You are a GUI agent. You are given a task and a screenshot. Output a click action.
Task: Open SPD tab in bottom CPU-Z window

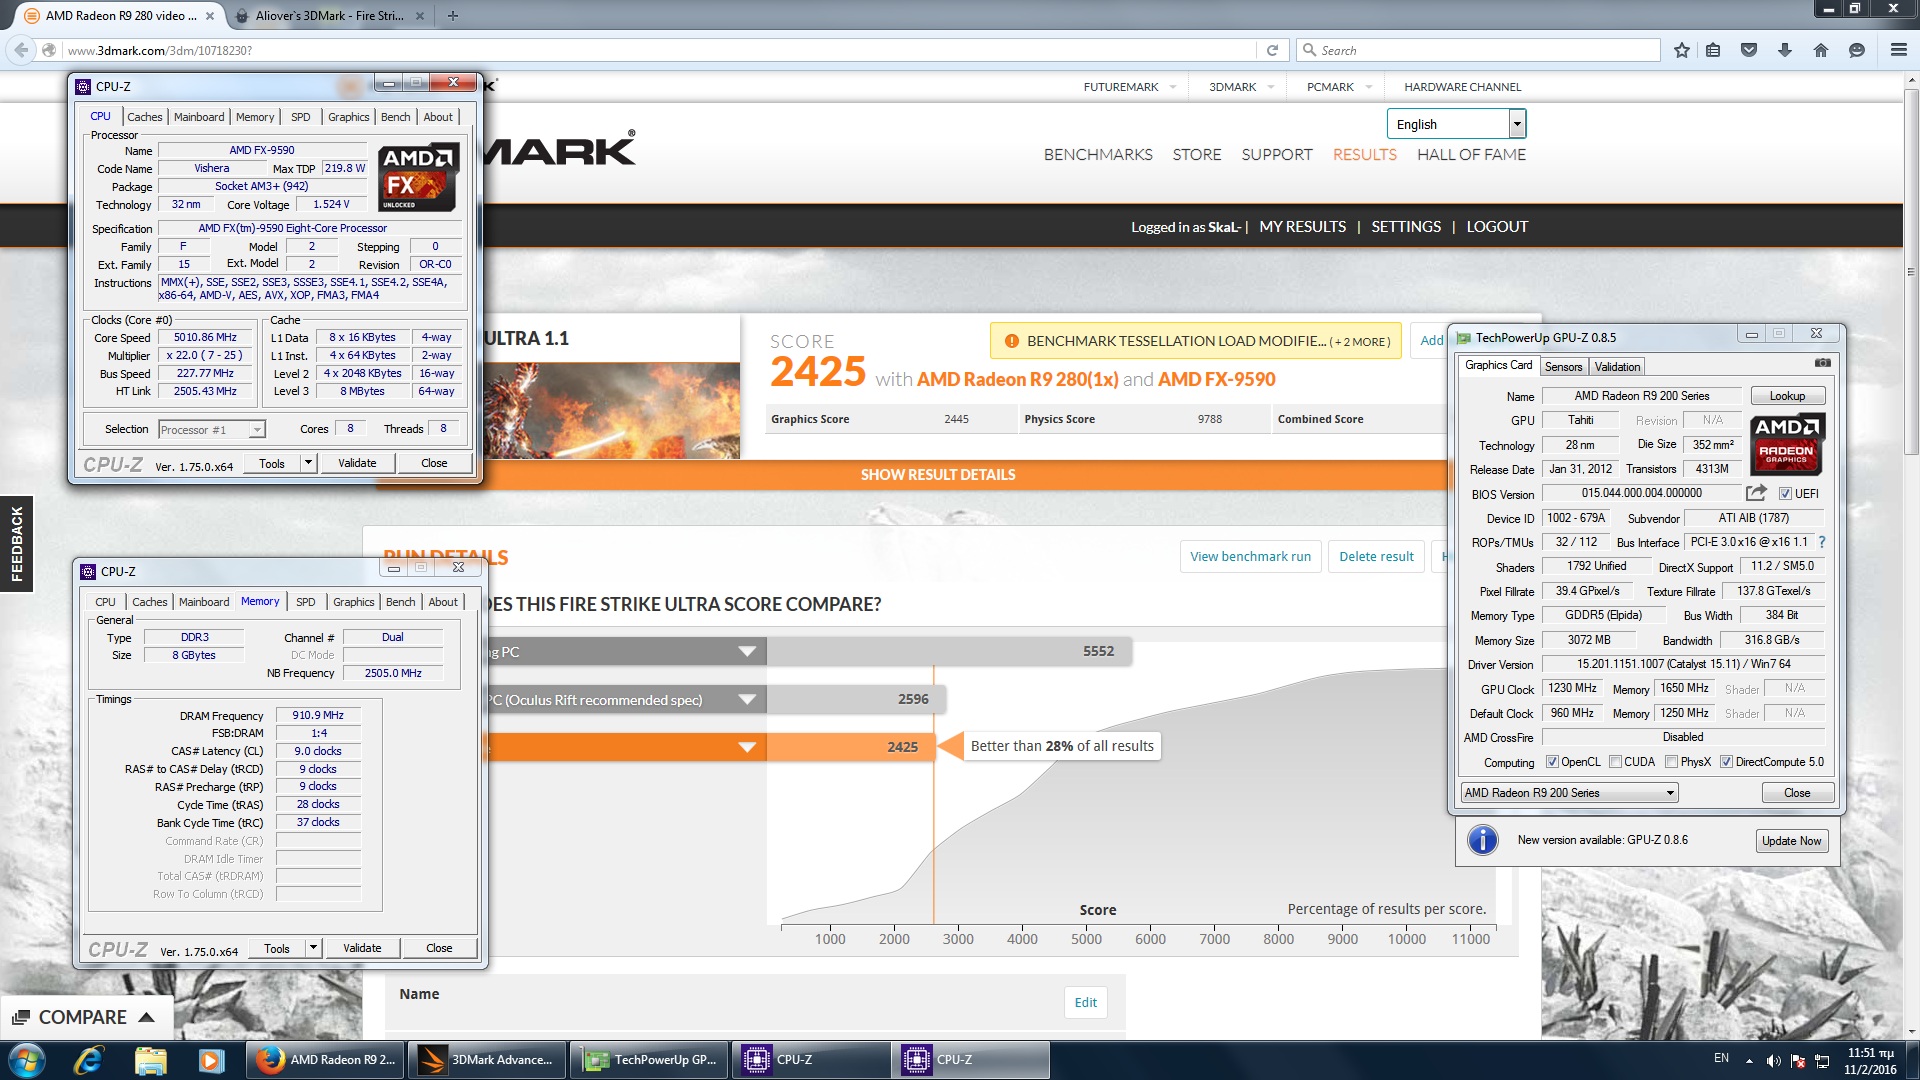click(x=306, y=602)
